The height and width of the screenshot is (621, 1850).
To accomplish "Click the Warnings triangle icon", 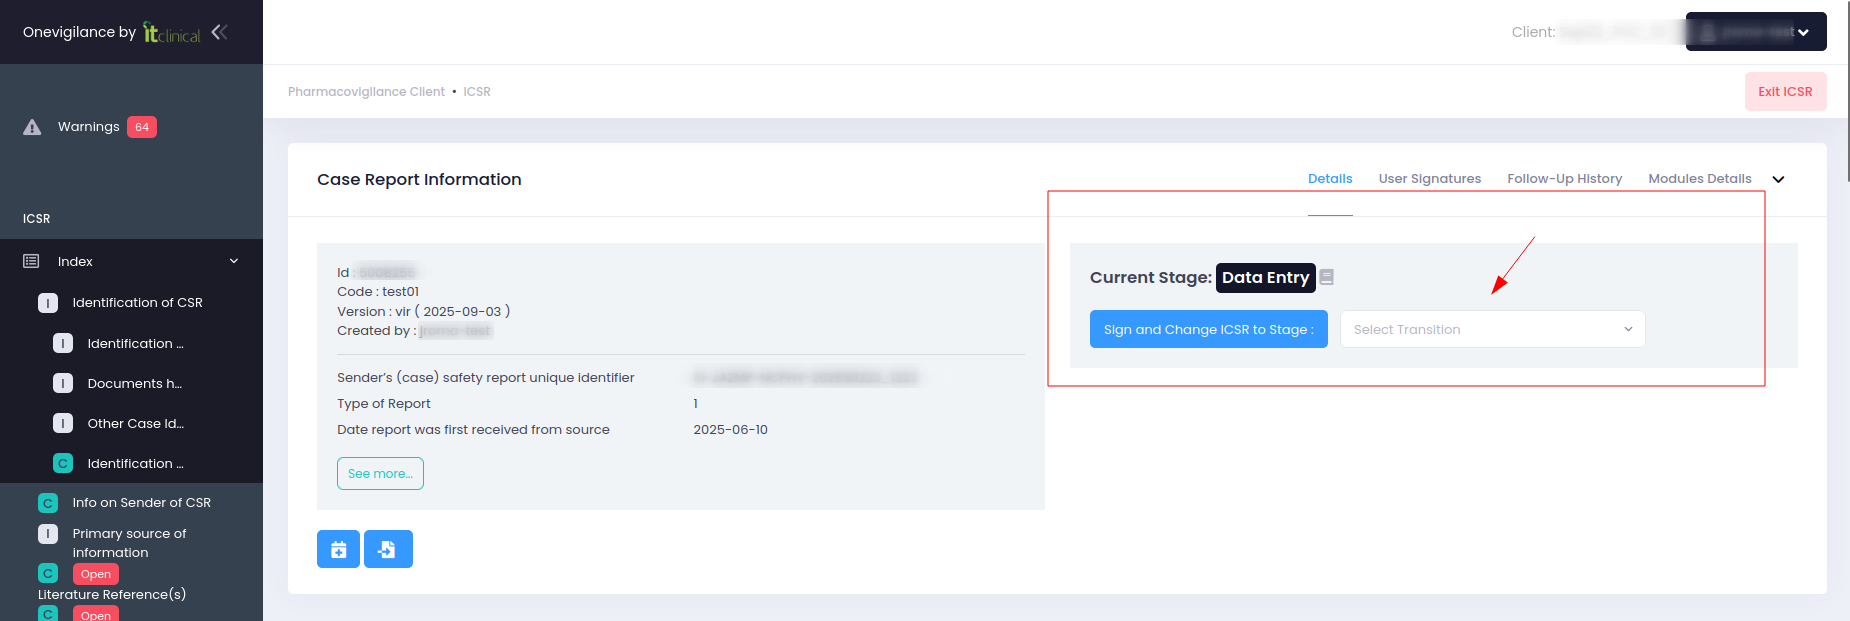I will click(x=32, y=127).
